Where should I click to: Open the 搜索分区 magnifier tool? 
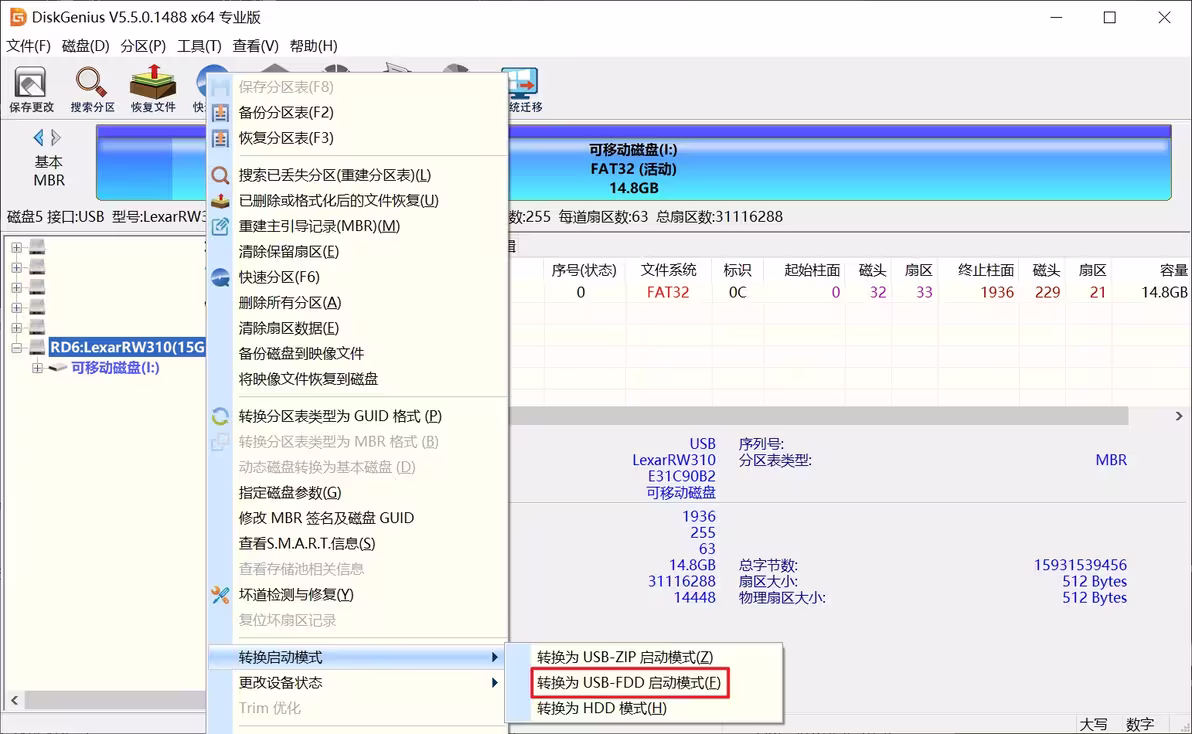tap(92, 89)
